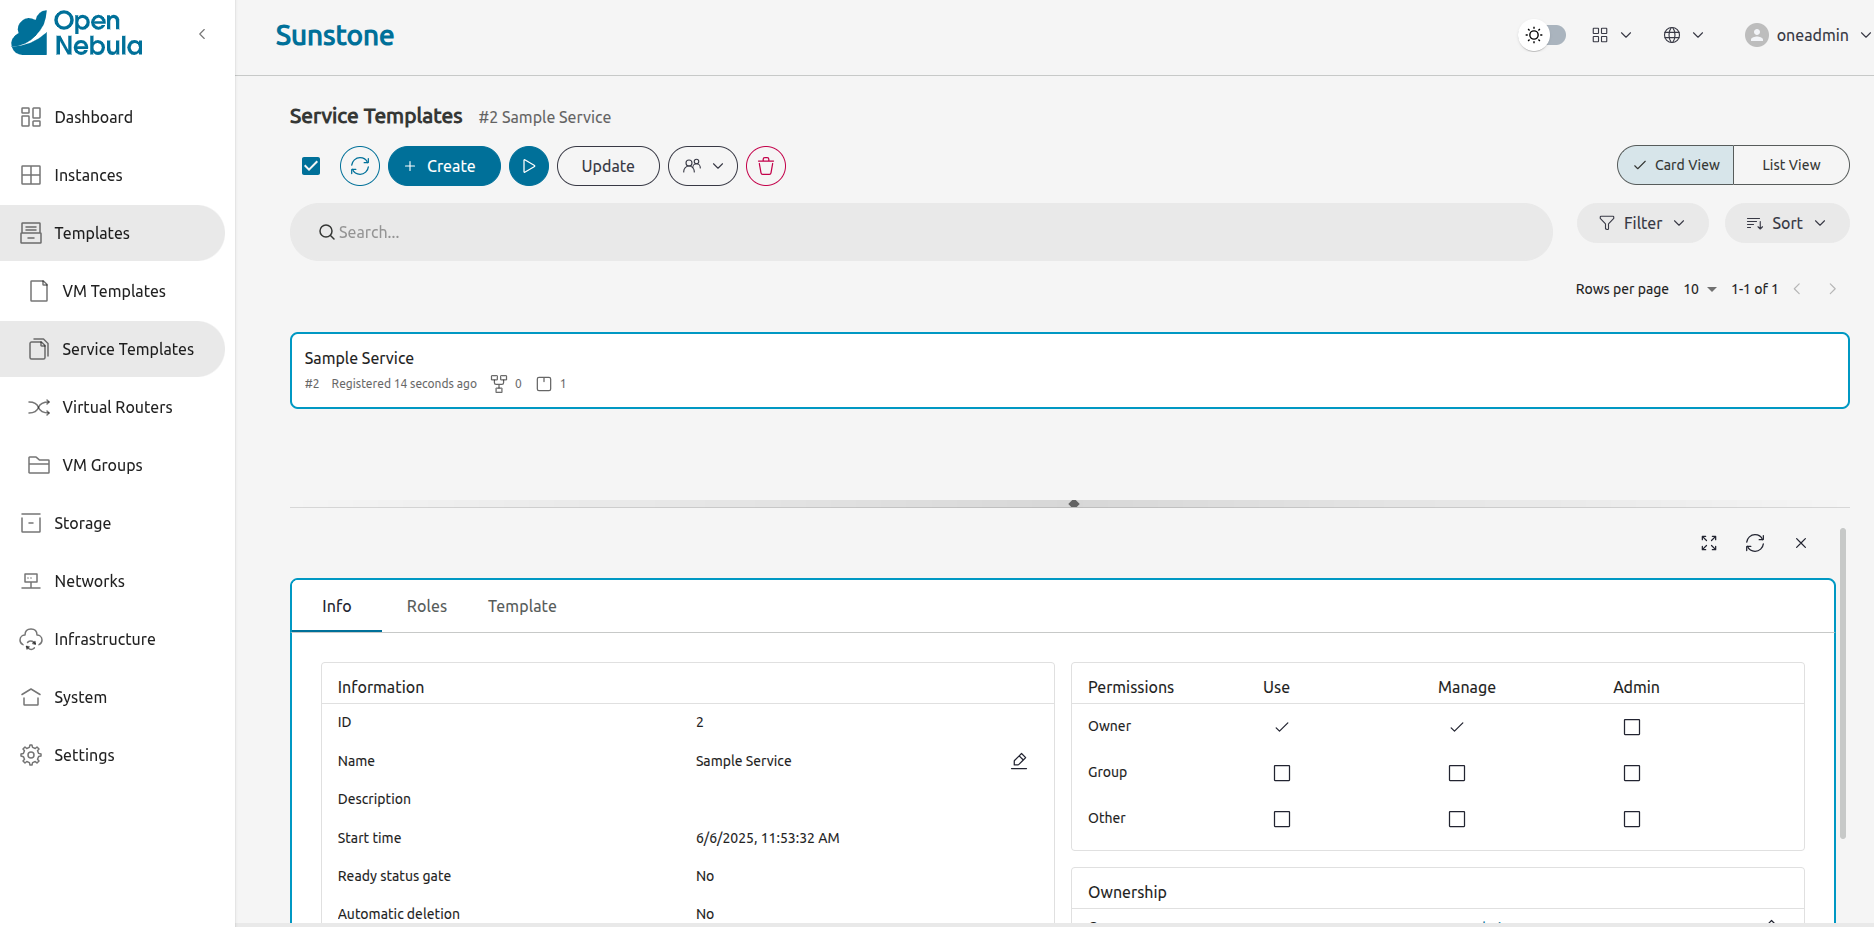
Task: Open the Rows per page selector
Action: click(1697, 289)
